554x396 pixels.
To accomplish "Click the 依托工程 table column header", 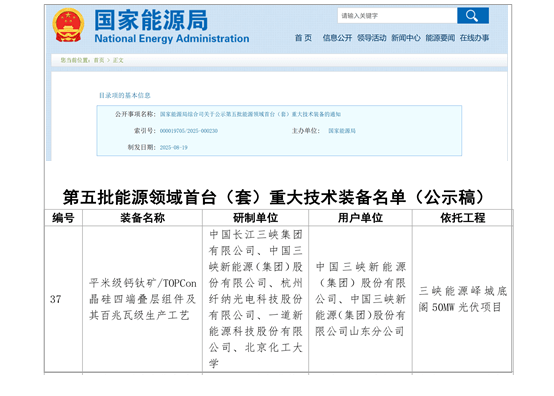I will click(462, 218).
